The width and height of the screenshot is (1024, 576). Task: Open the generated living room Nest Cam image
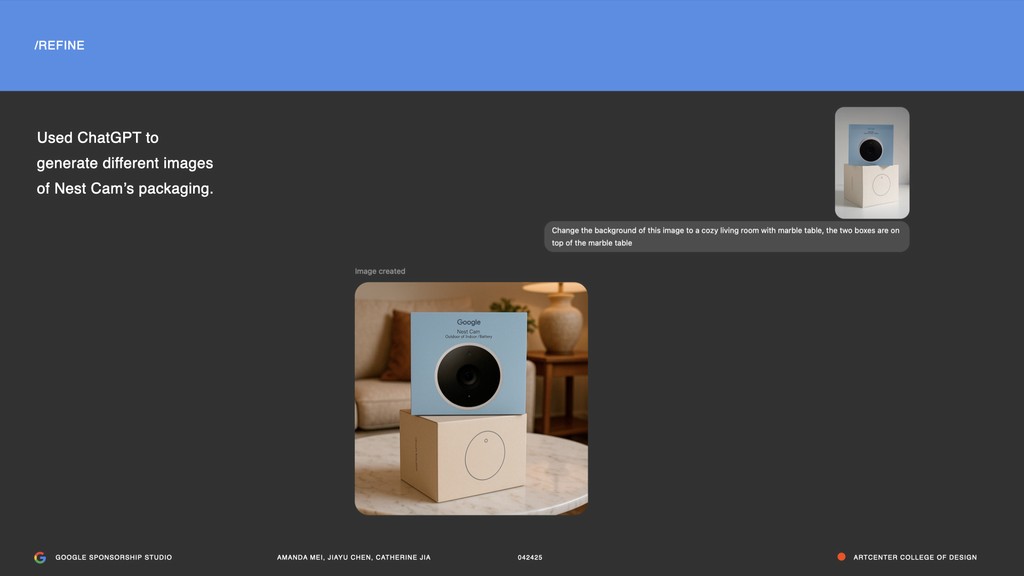pyautogui.click(x=471, y=398)
